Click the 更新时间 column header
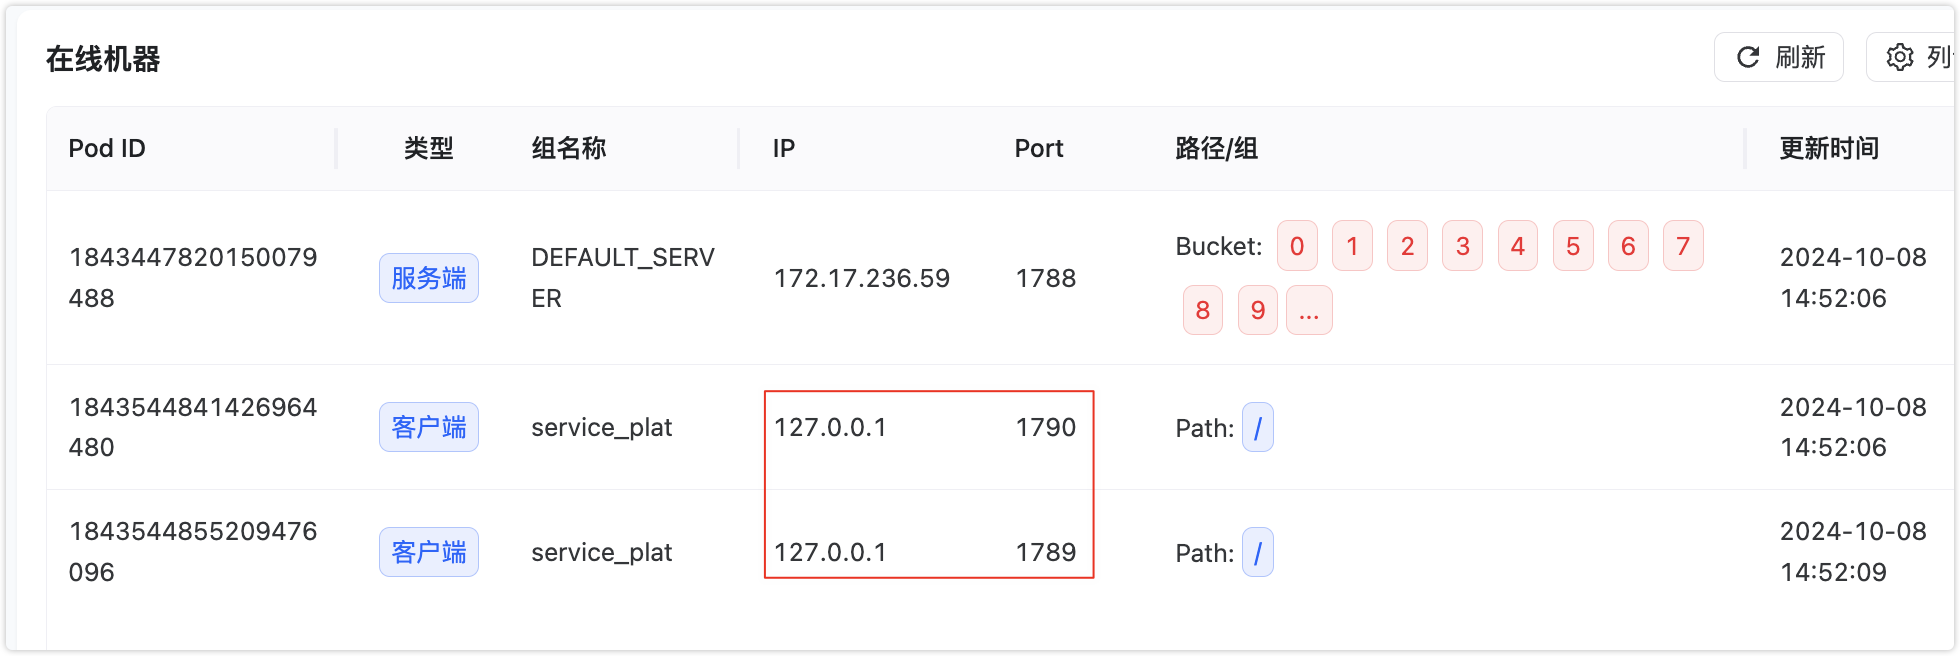 point(1829,149)
